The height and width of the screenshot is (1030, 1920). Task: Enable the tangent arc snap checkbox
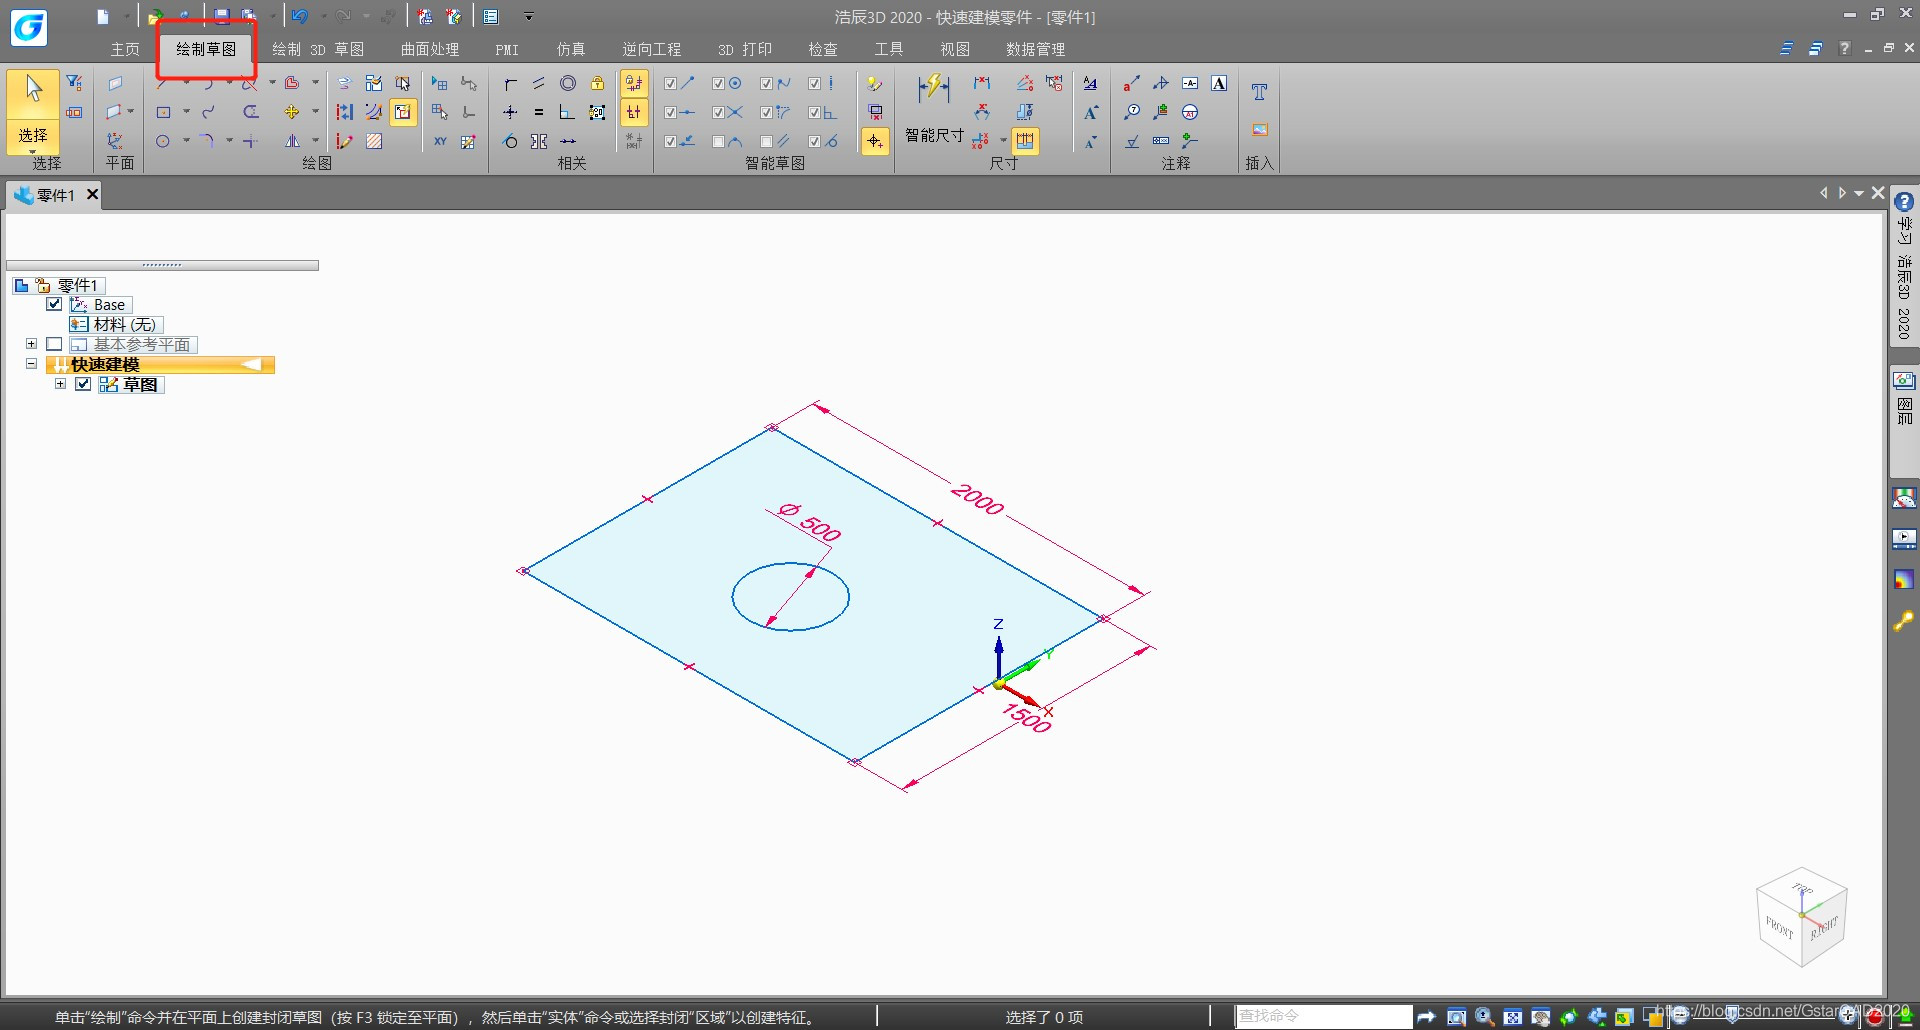[719, 141]
